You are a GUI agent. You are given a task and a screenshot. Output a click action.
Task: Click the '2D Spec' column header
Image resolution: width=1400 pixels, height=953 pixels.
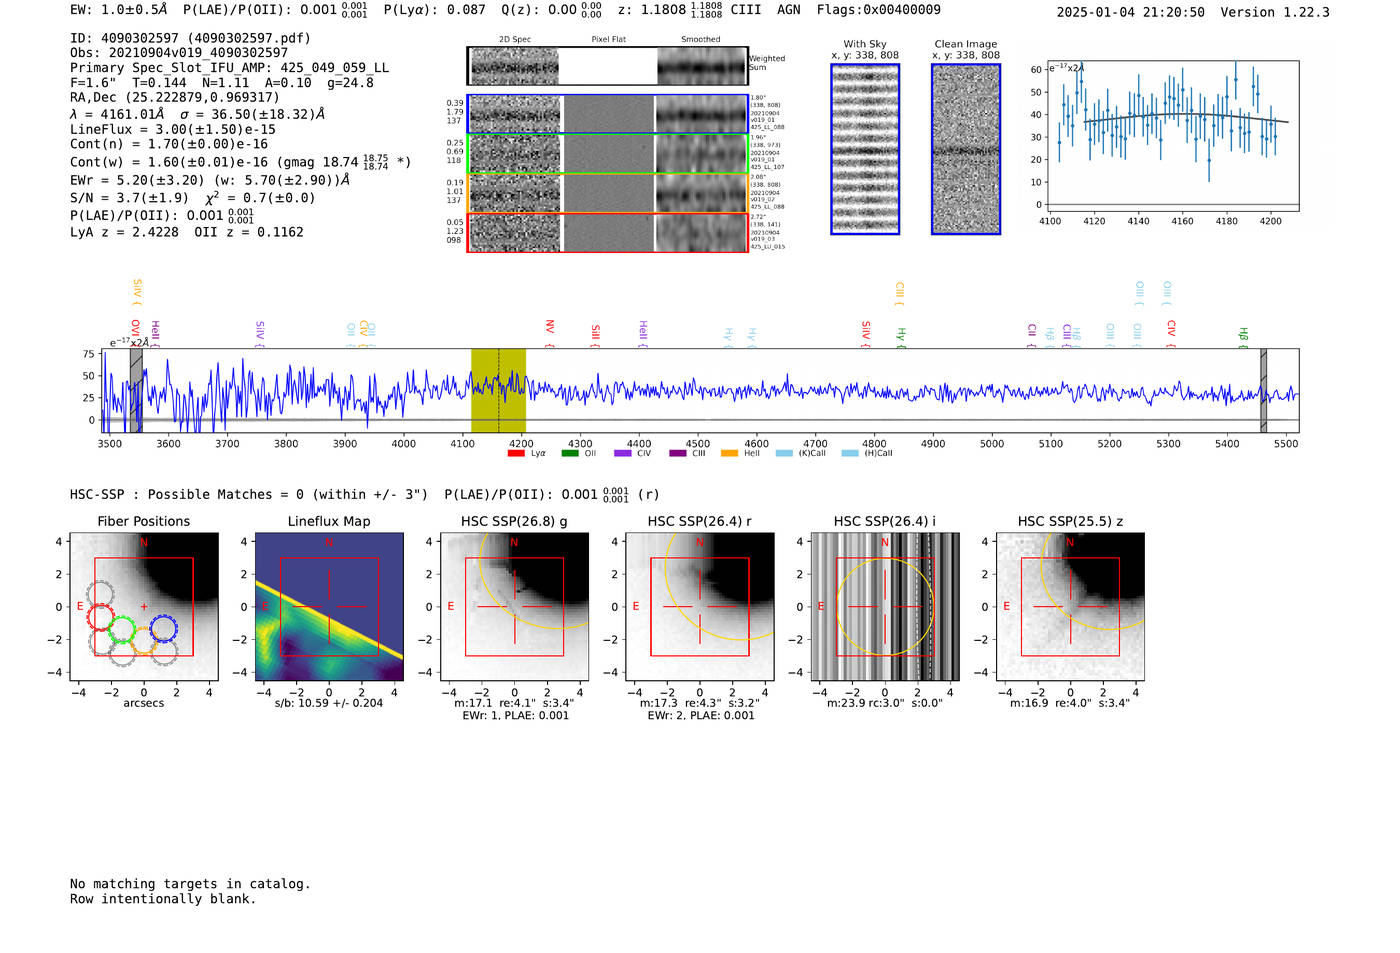tap(515, 40)
